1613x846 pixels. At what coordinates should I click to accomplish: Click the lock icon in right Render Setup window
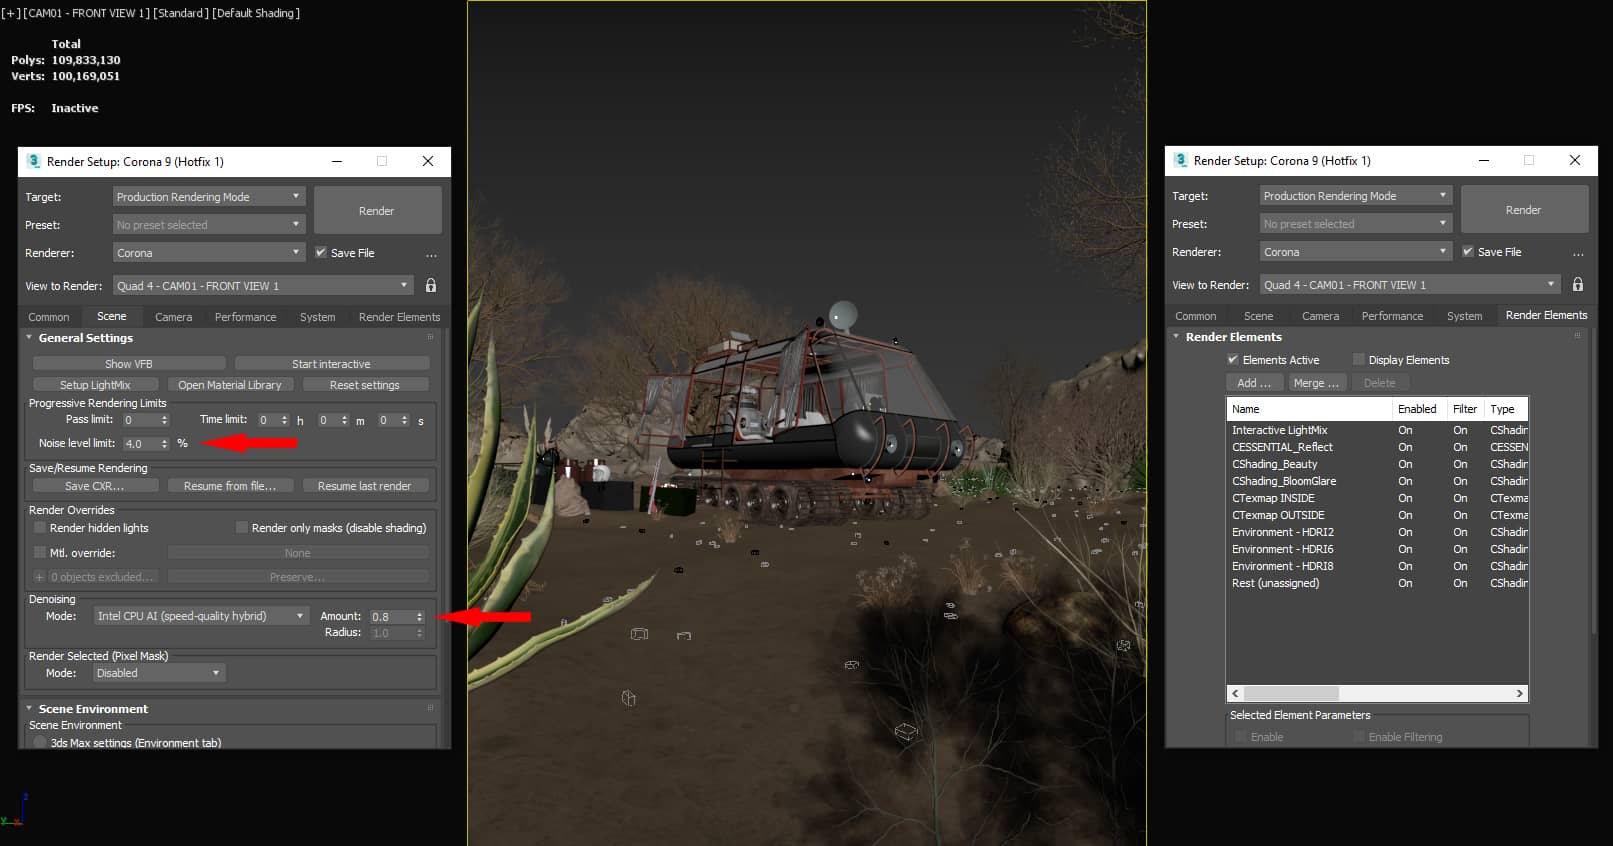pos(1578,285)
